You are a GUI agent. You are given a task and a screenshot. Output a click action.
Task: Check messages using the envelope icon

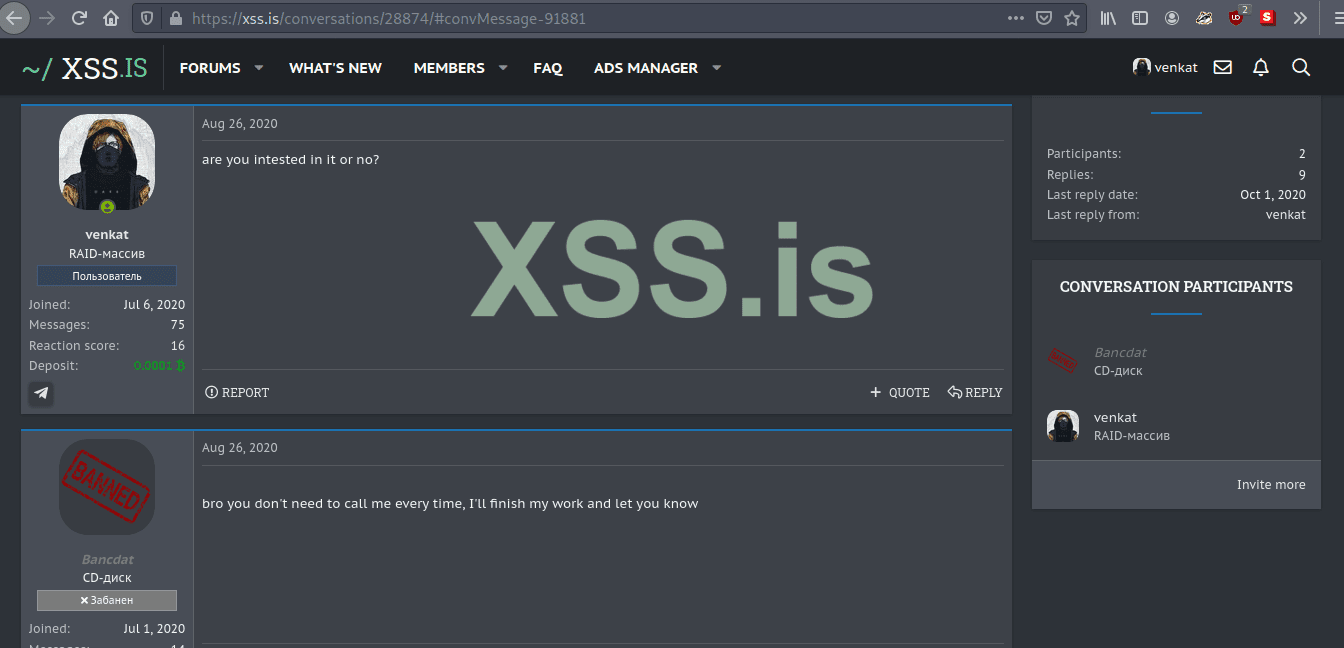coord(1222,67)
